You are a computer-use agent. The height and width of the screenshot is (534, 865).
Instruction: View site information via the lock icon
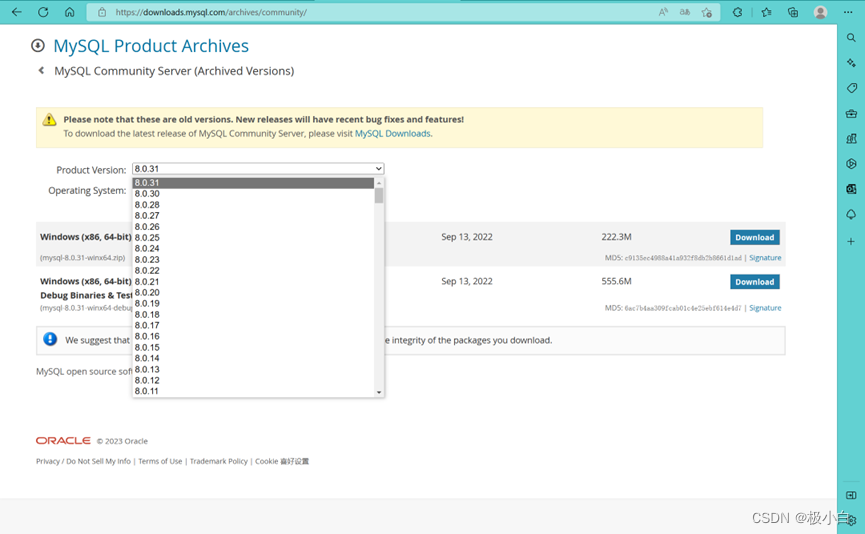[x=102, y=12]
